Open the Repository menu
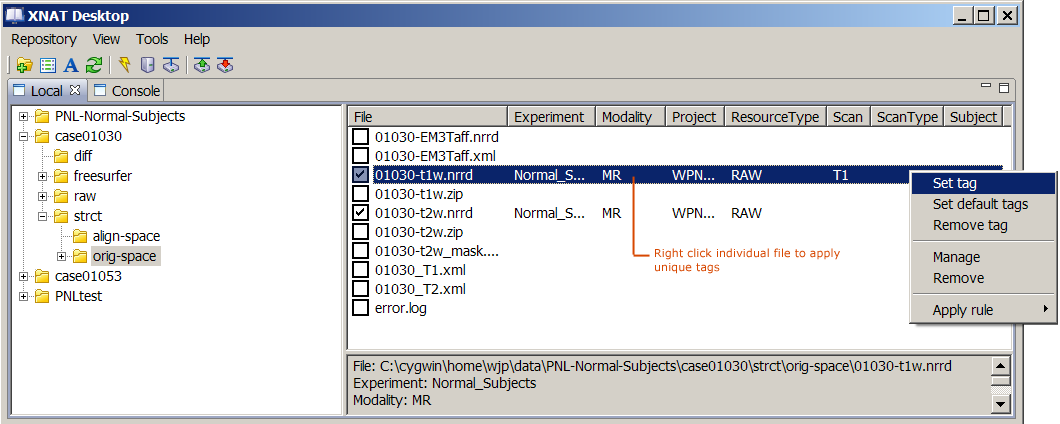The height and width of the screenshot is (424, 1060). (44, 39)
